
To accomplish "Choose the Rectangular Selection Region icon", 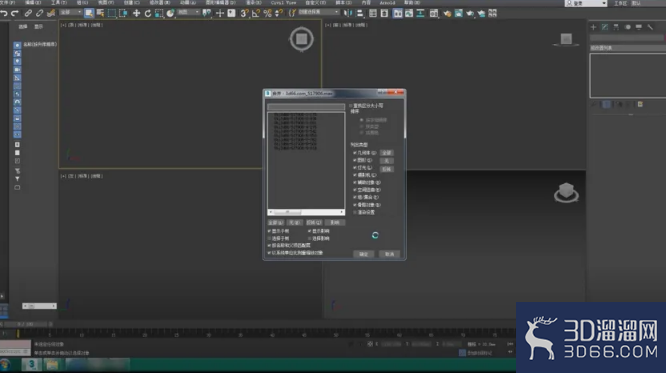I will [x=112, y=13].
